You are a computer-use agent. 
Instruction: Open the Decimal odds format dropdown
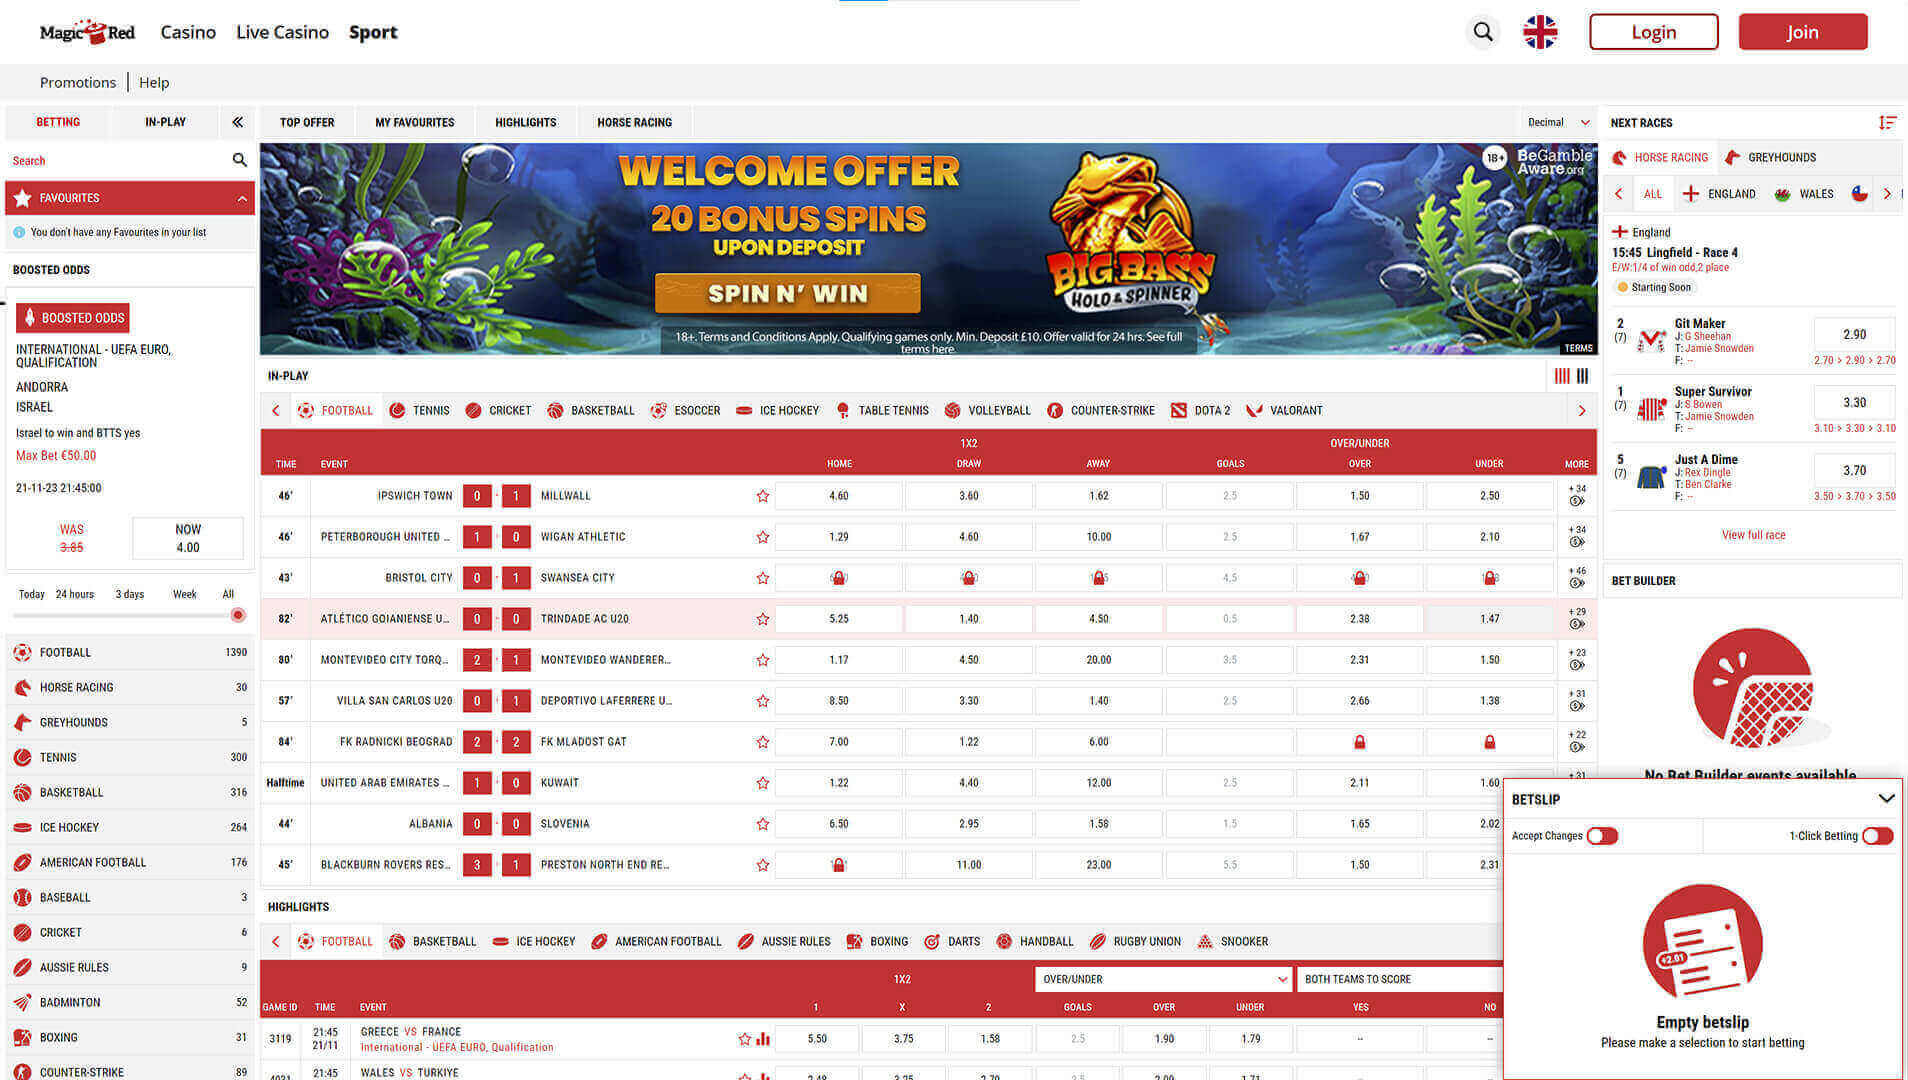pyautogui.click(x=1558, y=122)
